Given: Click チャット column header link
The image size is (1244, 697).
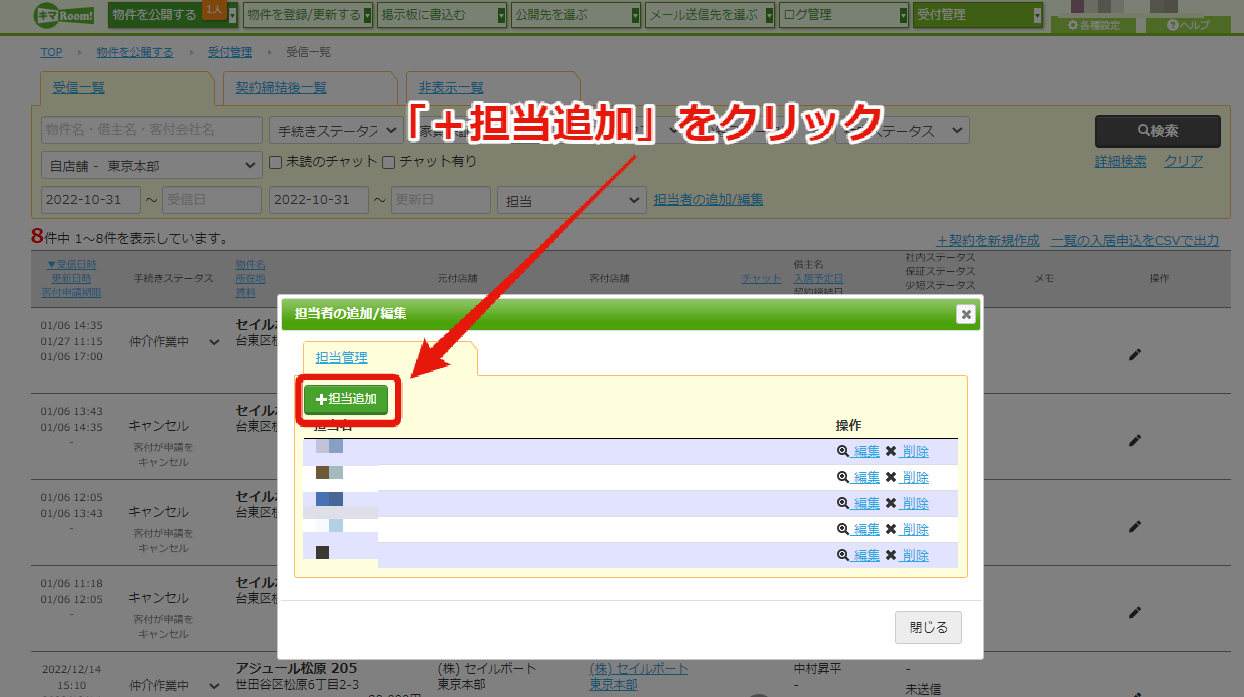Looking at the screenshot, I should click(762, 278).
